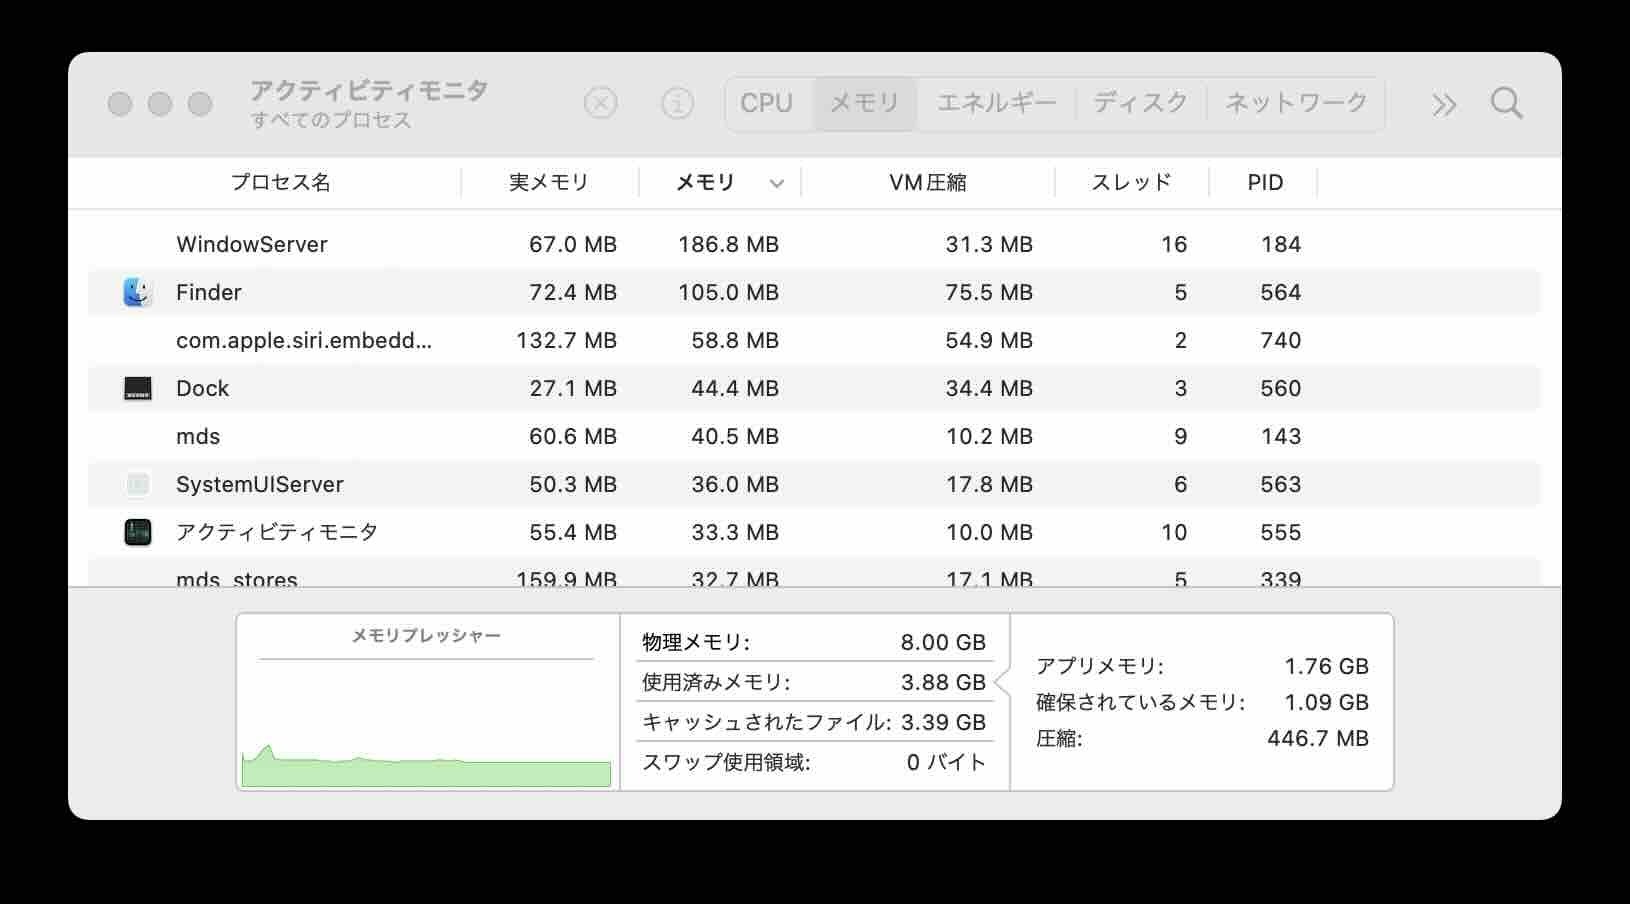1630x904 pixels.
Task: Switch to the ディスク tab
Action: pyautogui.click(x=1141, y=103)
